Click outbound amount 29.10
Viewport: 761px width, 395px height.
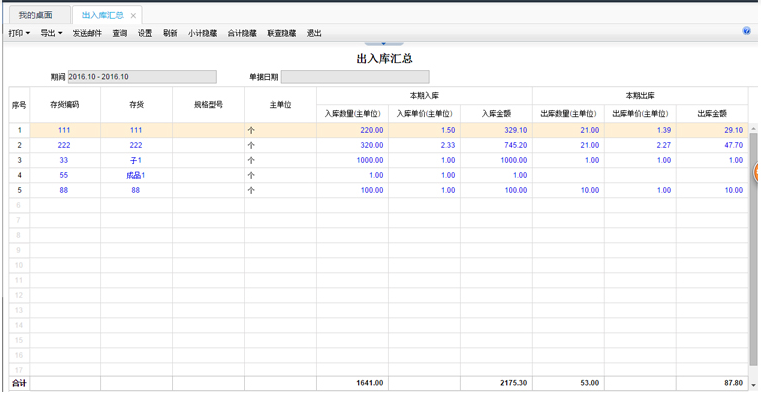pos(733,130)
